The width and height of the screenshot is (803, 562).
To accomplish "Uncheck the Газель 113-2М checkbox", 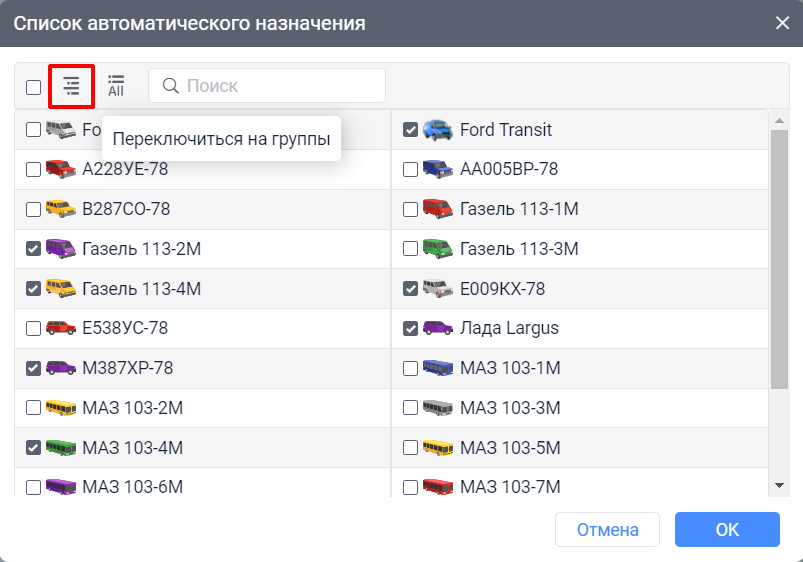I will pyautogui.click(x=33, y=249).
